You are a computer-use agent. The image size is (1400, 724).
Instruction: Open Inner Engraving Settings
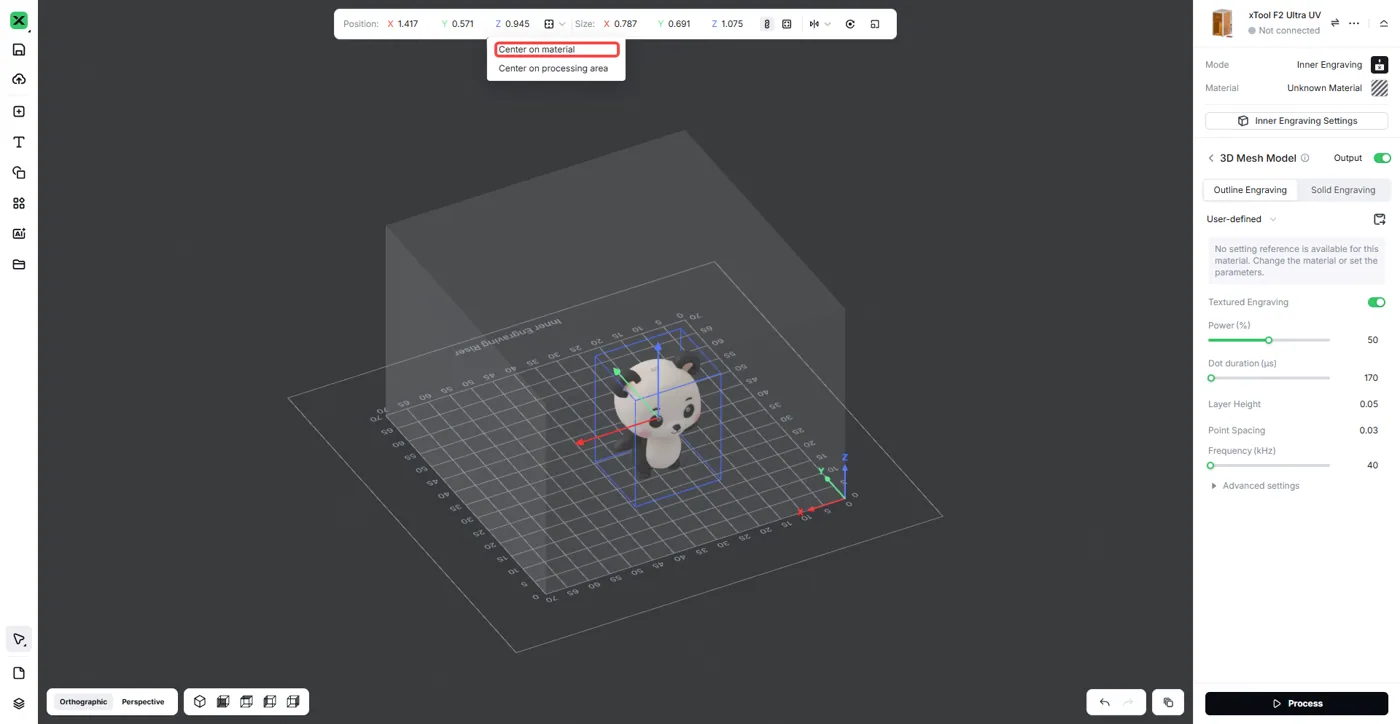click(1296, 121)
